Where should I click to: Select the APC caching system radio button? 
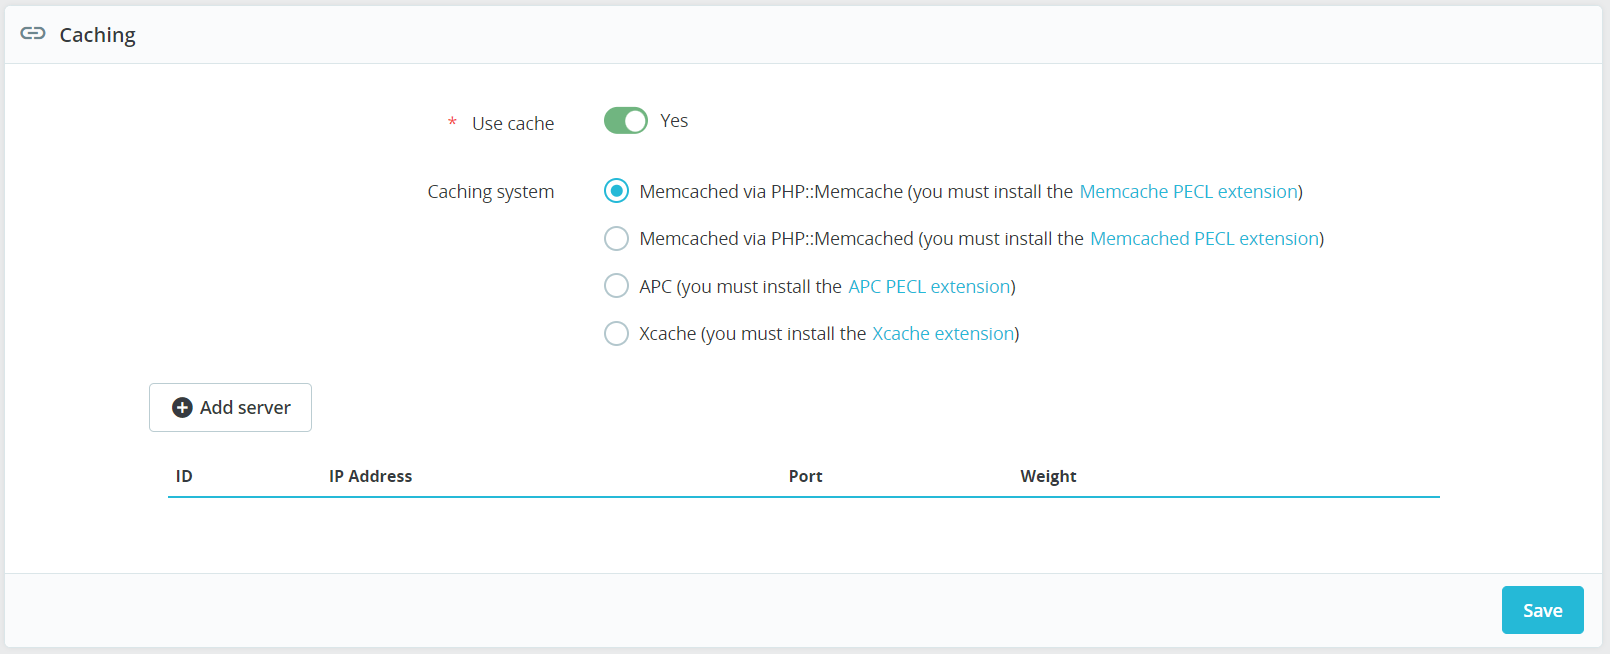(616, 286)
